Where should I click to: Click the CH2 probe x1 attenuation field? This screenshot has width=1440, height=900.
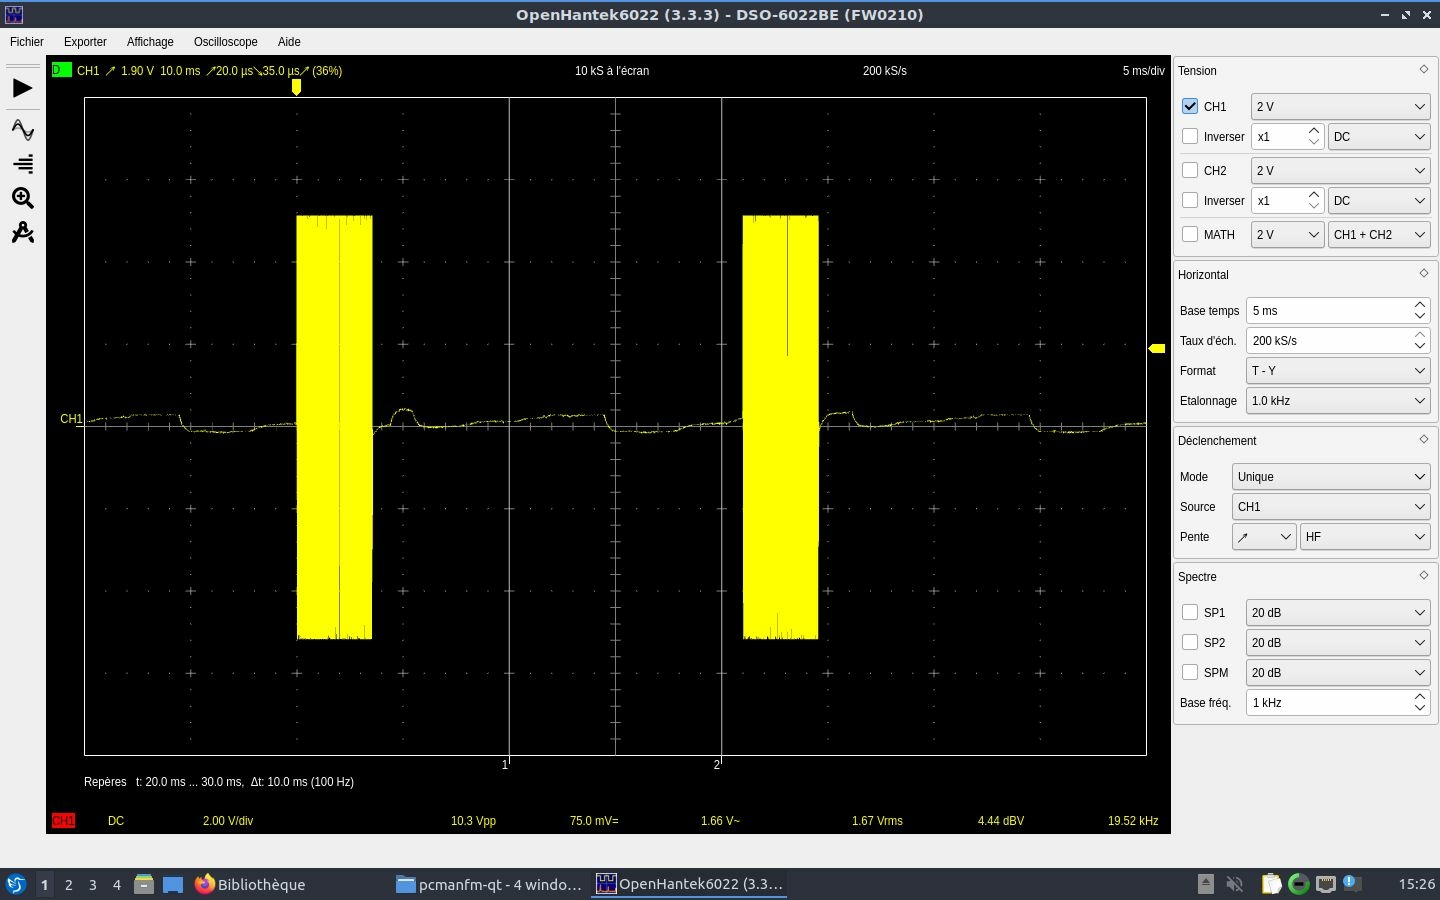click(1287, 200)
